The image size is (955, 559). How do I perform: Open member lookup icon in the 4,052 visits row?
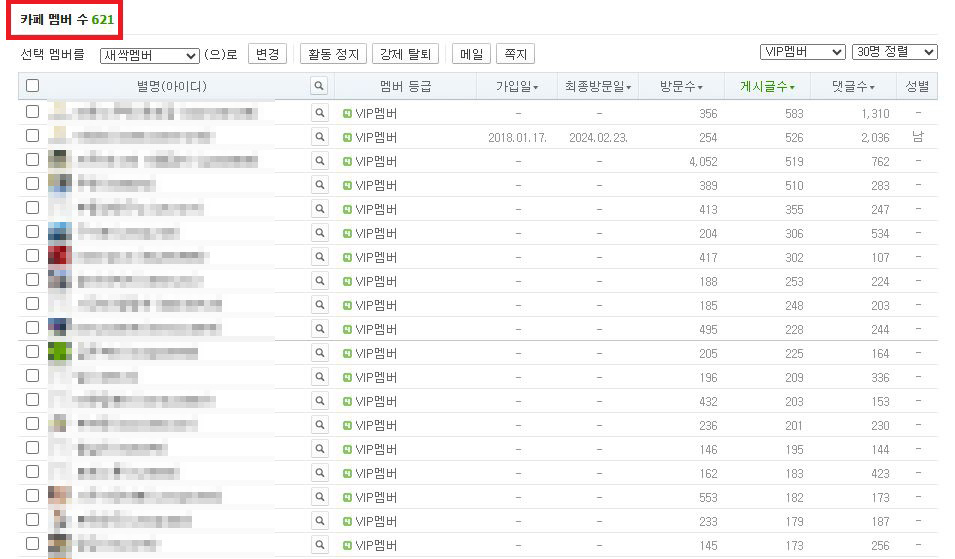coord(319,161)
